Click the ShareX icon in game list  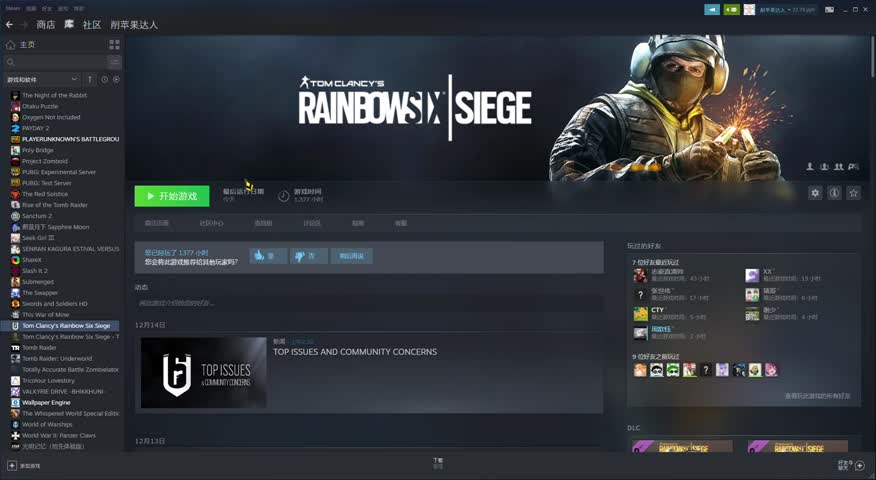pos(16,260)
